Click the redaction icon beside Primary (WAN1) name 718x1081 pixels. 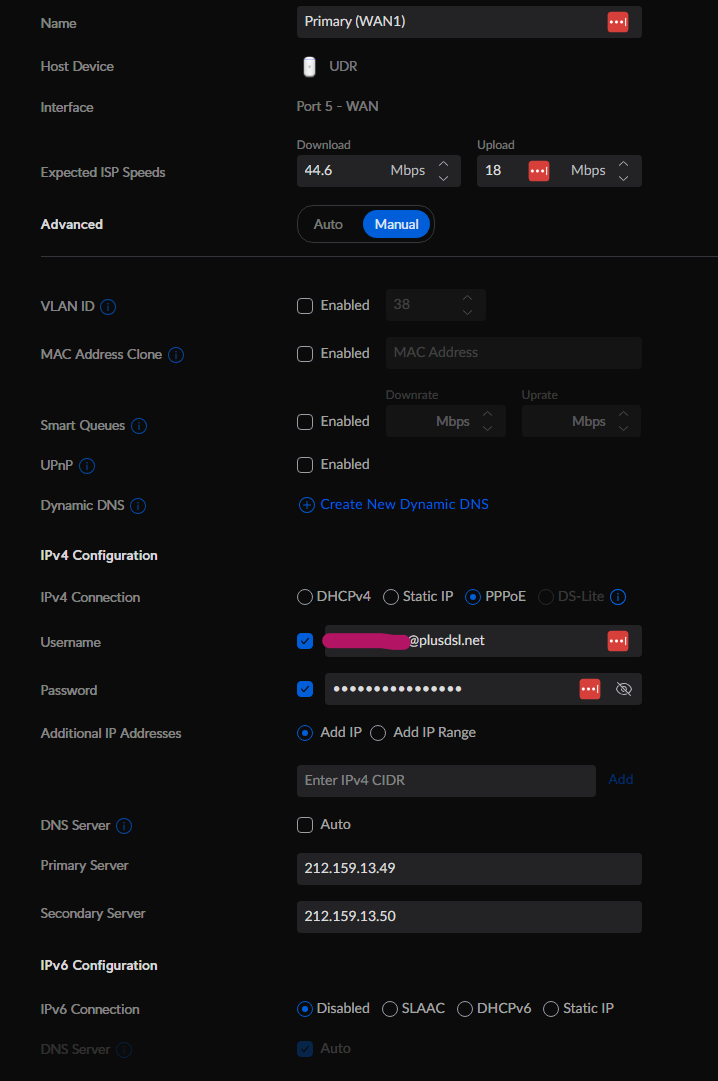pyautogui.click(x=617, y=21)
